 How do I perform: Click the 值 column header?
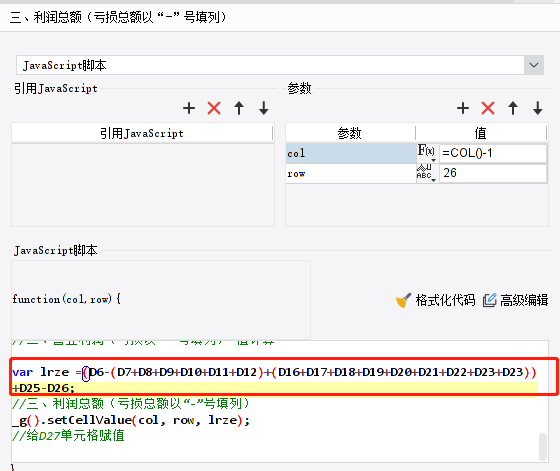(481, 133)
